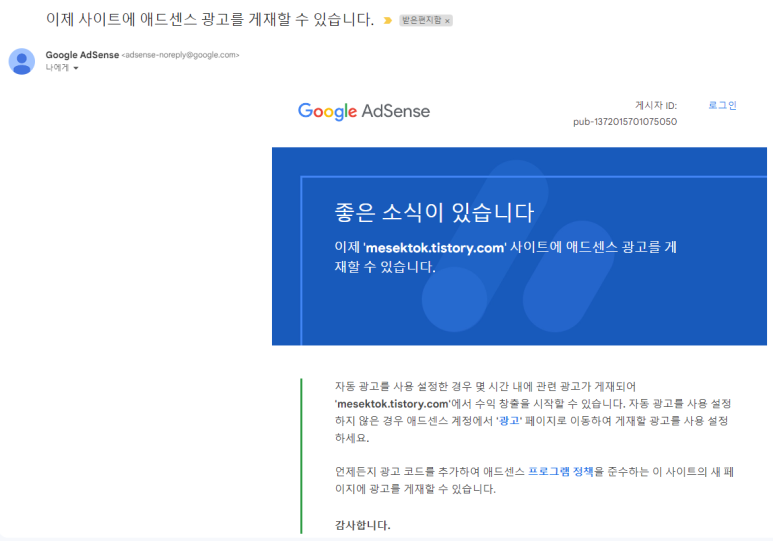Screen dimensions: 773x541
Task: Click the 나에게 recipient text
Action: [57, 68]
